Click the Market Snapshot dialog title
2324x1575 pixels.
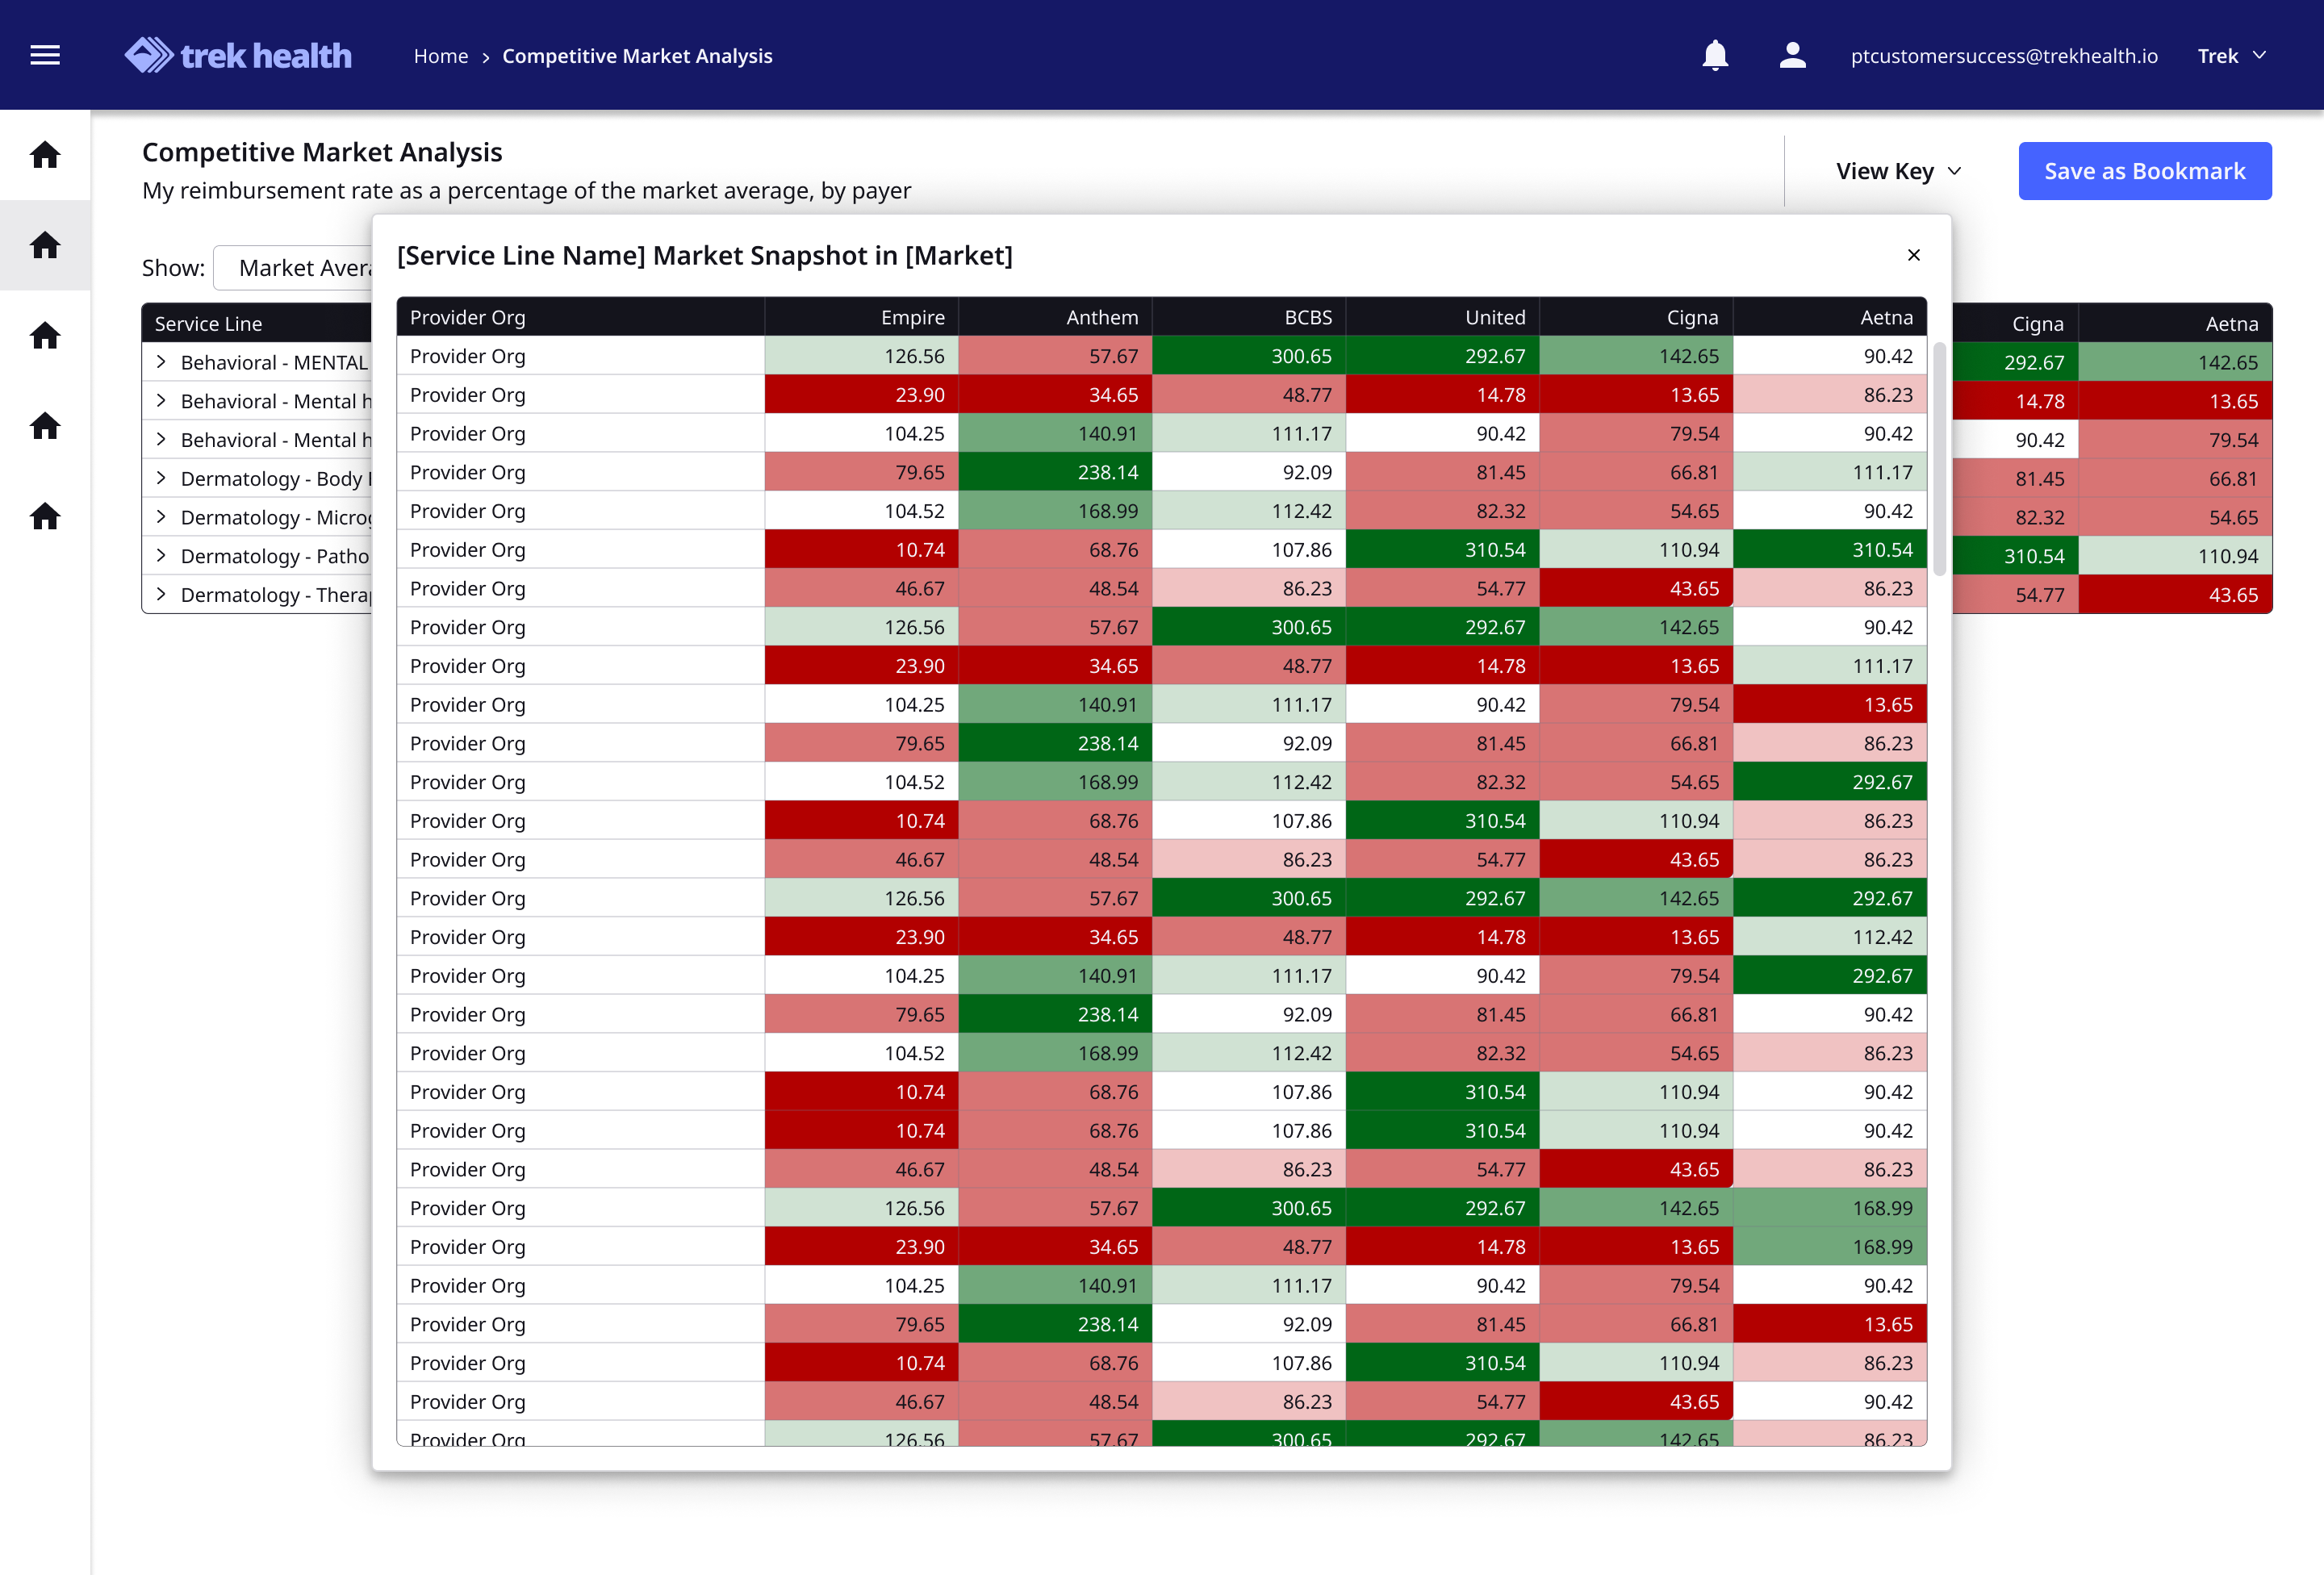click(705, 255)
